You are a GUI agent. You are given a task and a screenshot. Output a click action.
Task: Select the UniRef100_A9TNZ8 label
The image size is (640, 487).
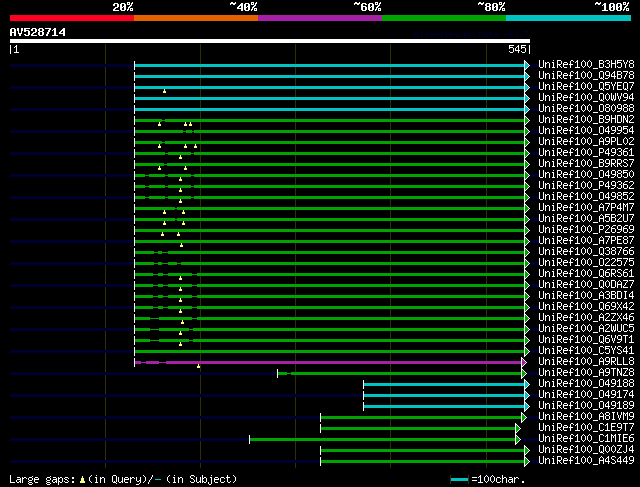[x=586, y=373]
